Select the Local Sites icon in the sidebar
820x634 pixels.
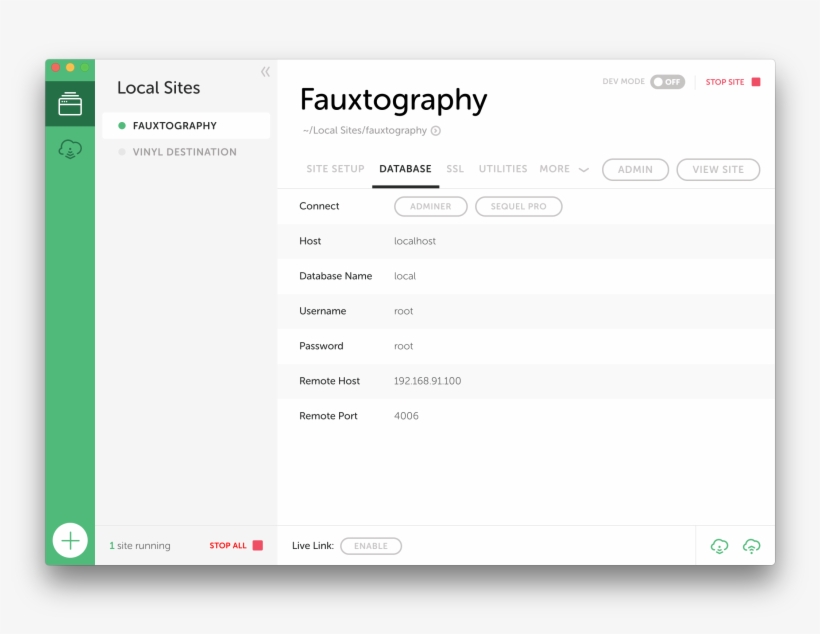point(69,103)
